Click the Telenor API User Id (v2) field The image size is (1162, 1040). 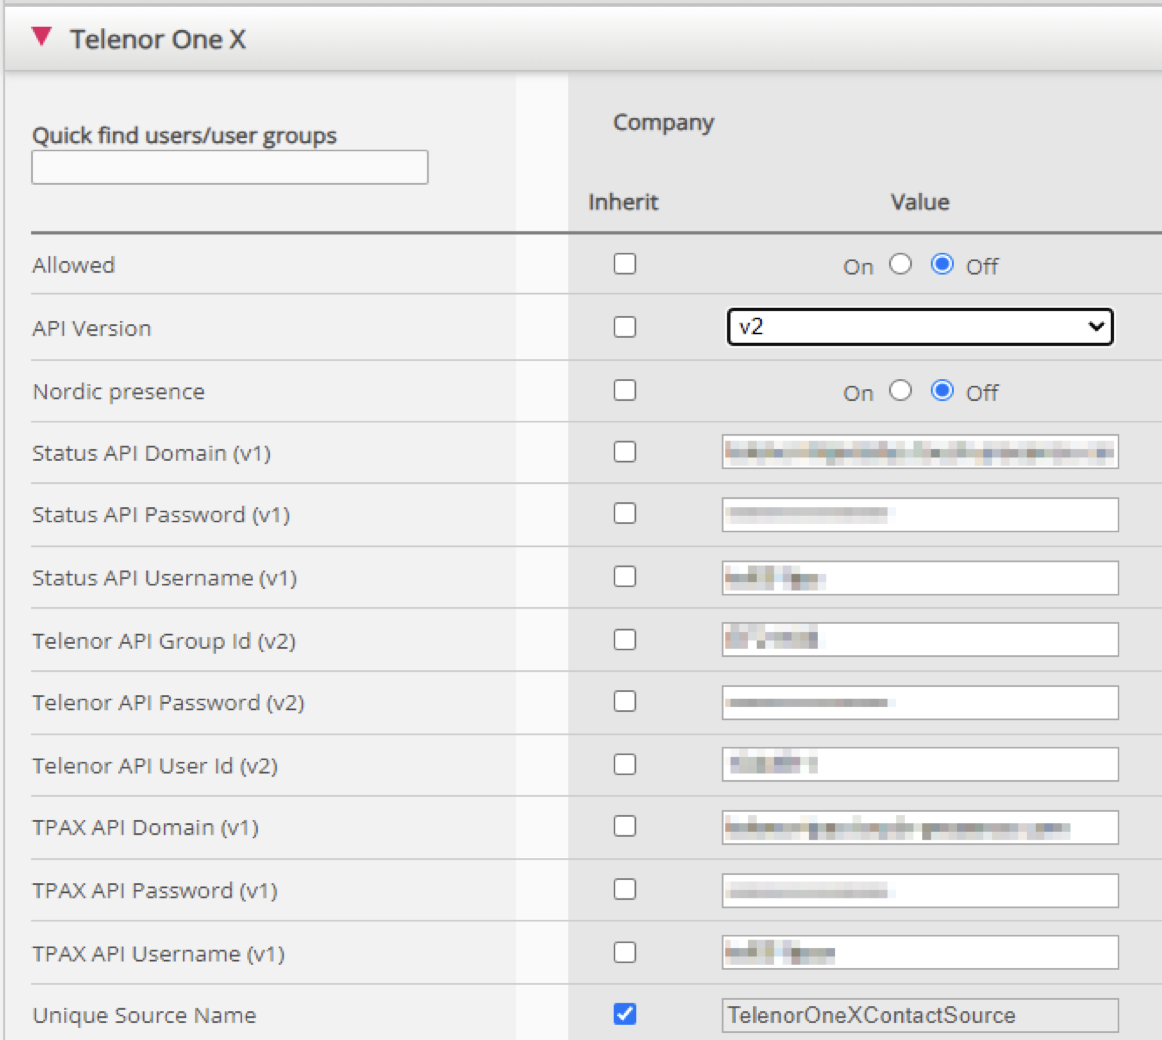tap(920, 765)
